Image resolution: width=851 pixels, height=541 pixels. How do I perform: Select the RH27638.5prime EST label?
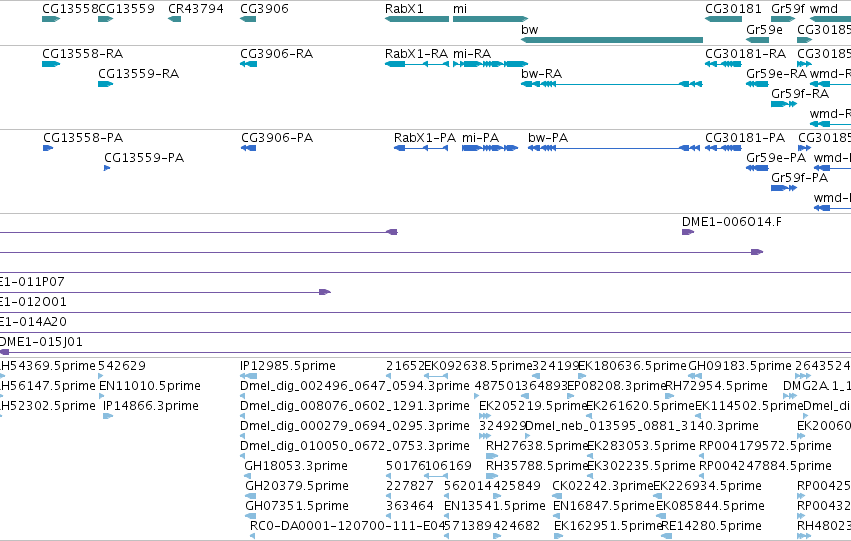[x=537, y=447]
